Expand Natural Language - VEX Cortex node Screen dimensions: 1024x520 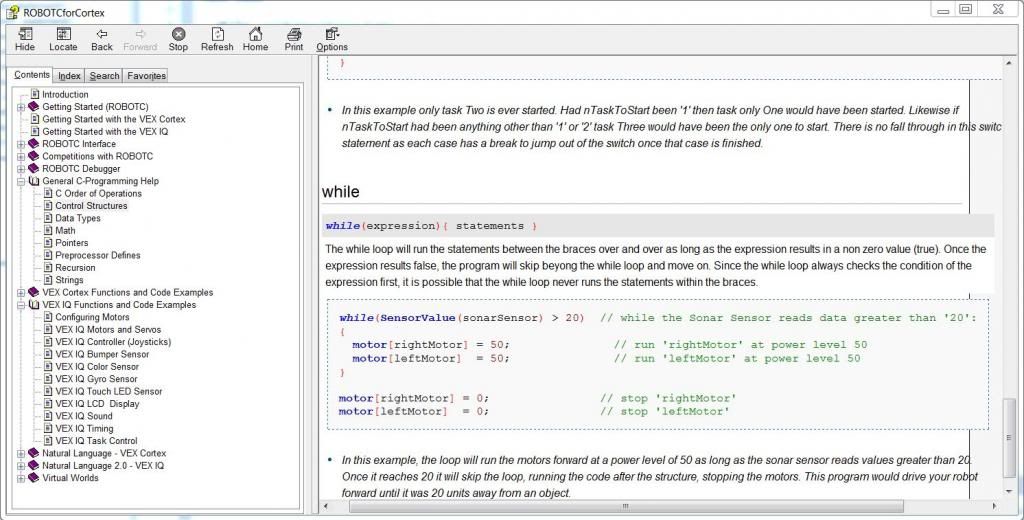(21, 453)
